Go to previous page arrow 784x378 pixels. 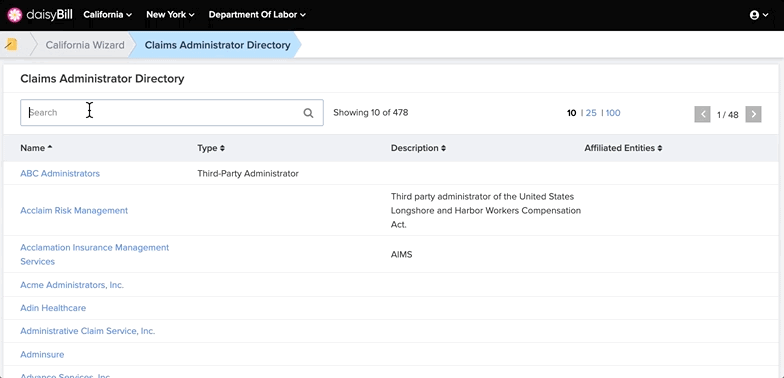(x=702, y=114)
